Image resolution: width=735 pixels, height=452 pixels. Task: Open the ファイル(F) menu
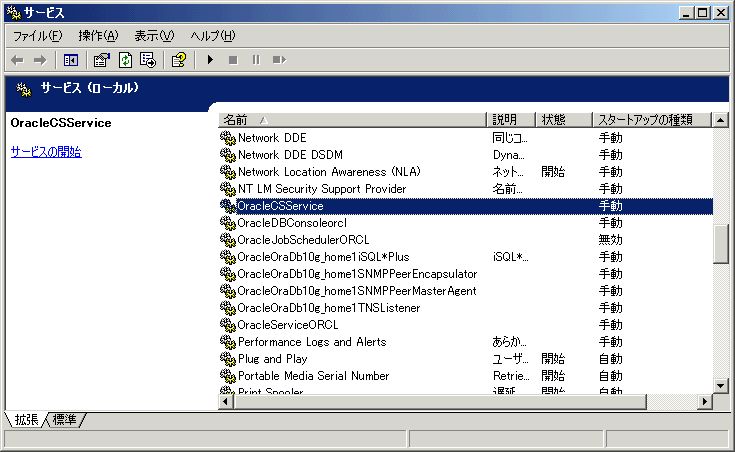pos(37,36)
